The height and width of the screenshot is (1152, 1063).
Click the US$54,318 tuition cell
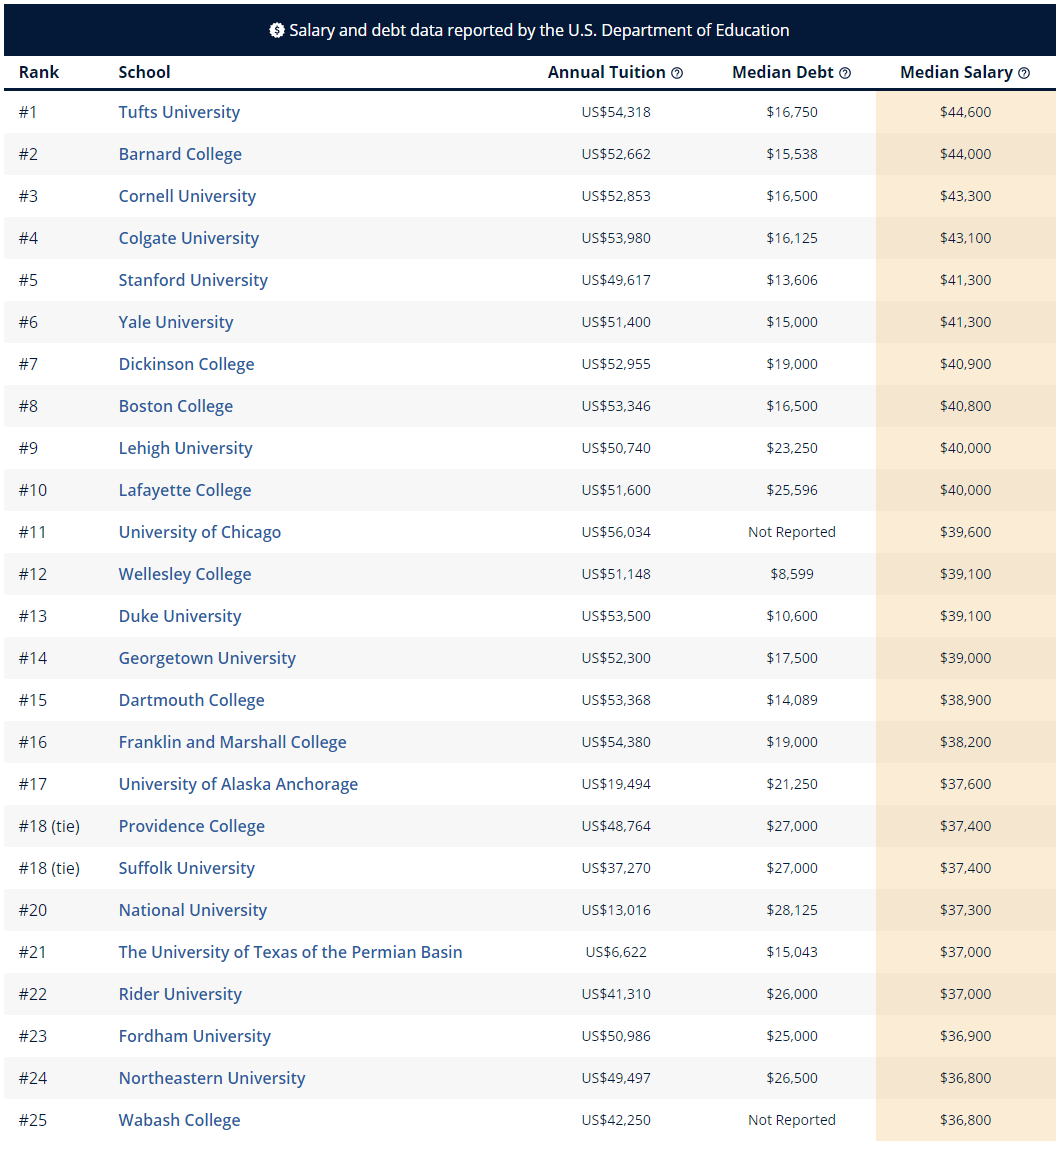click(616, 112)
